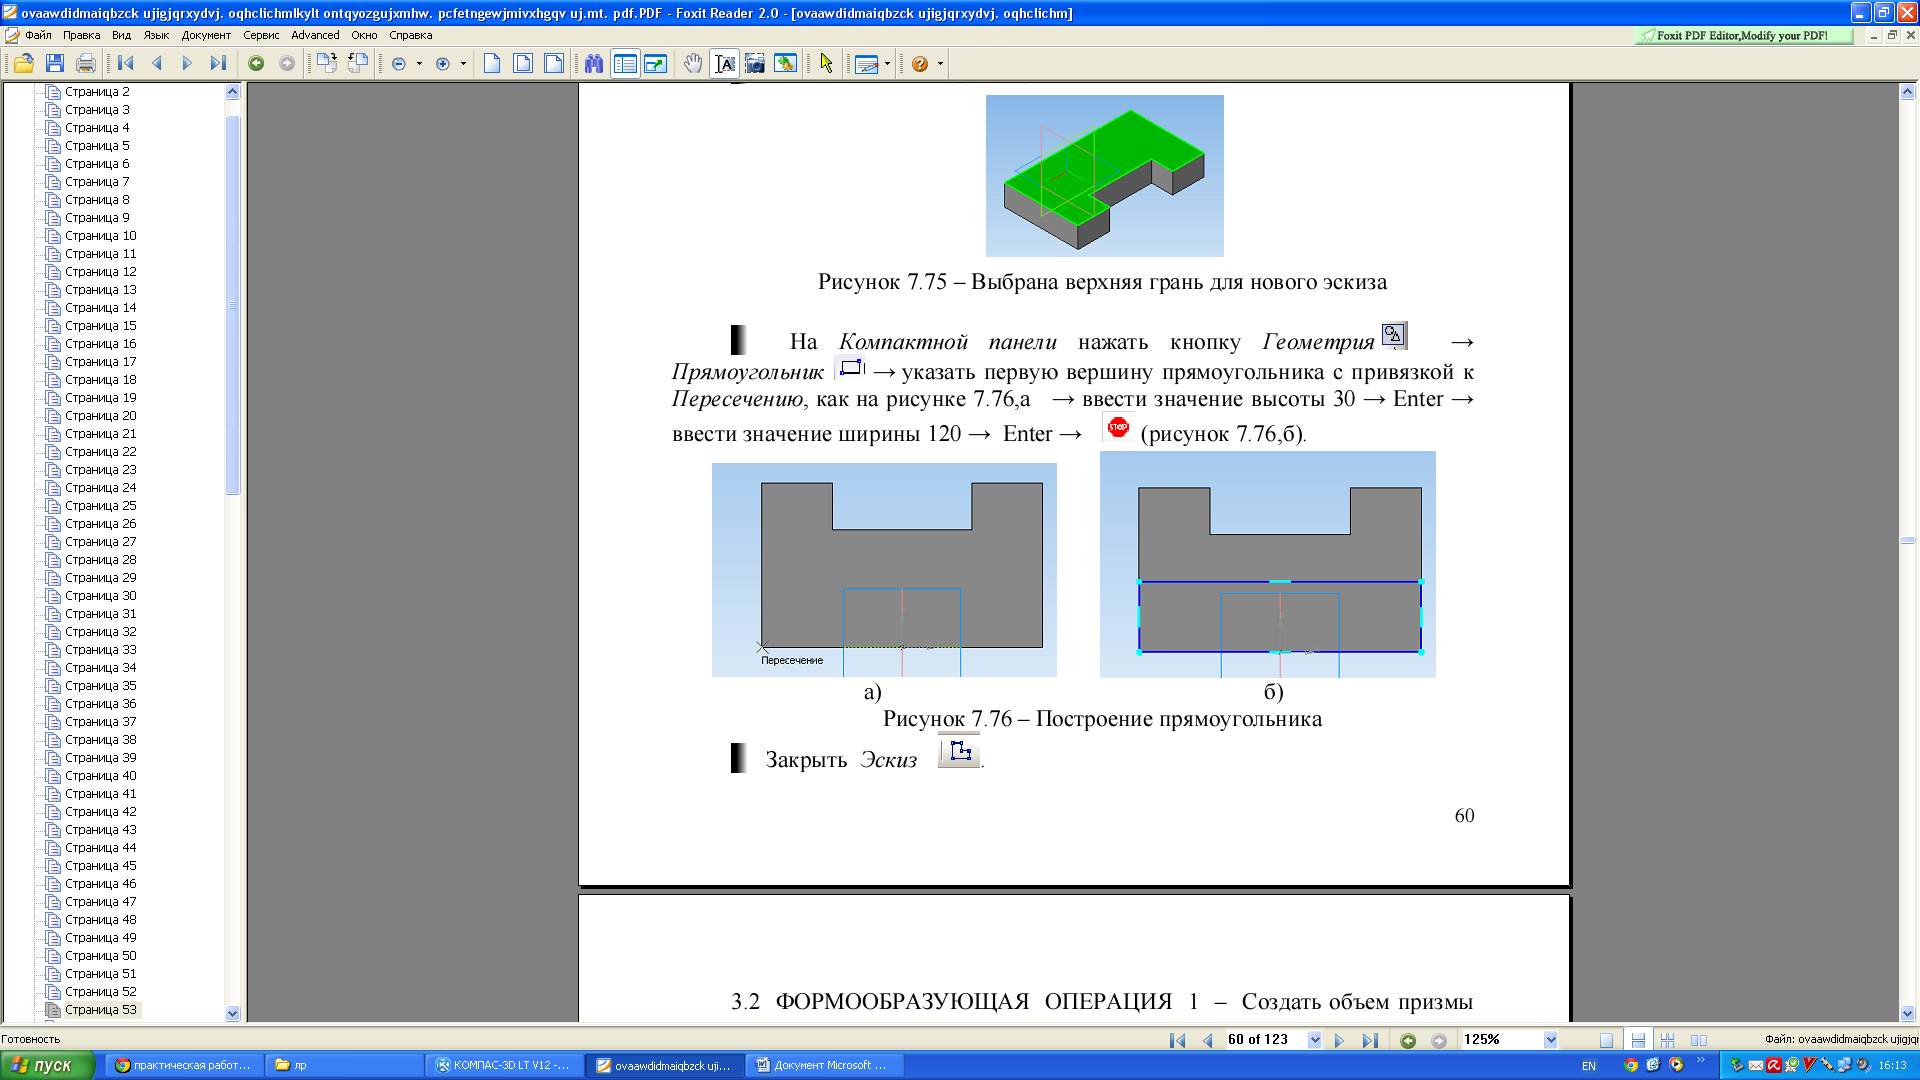
Task: Click EN language indicator in taskbar
Action: coord(1589,1066)
